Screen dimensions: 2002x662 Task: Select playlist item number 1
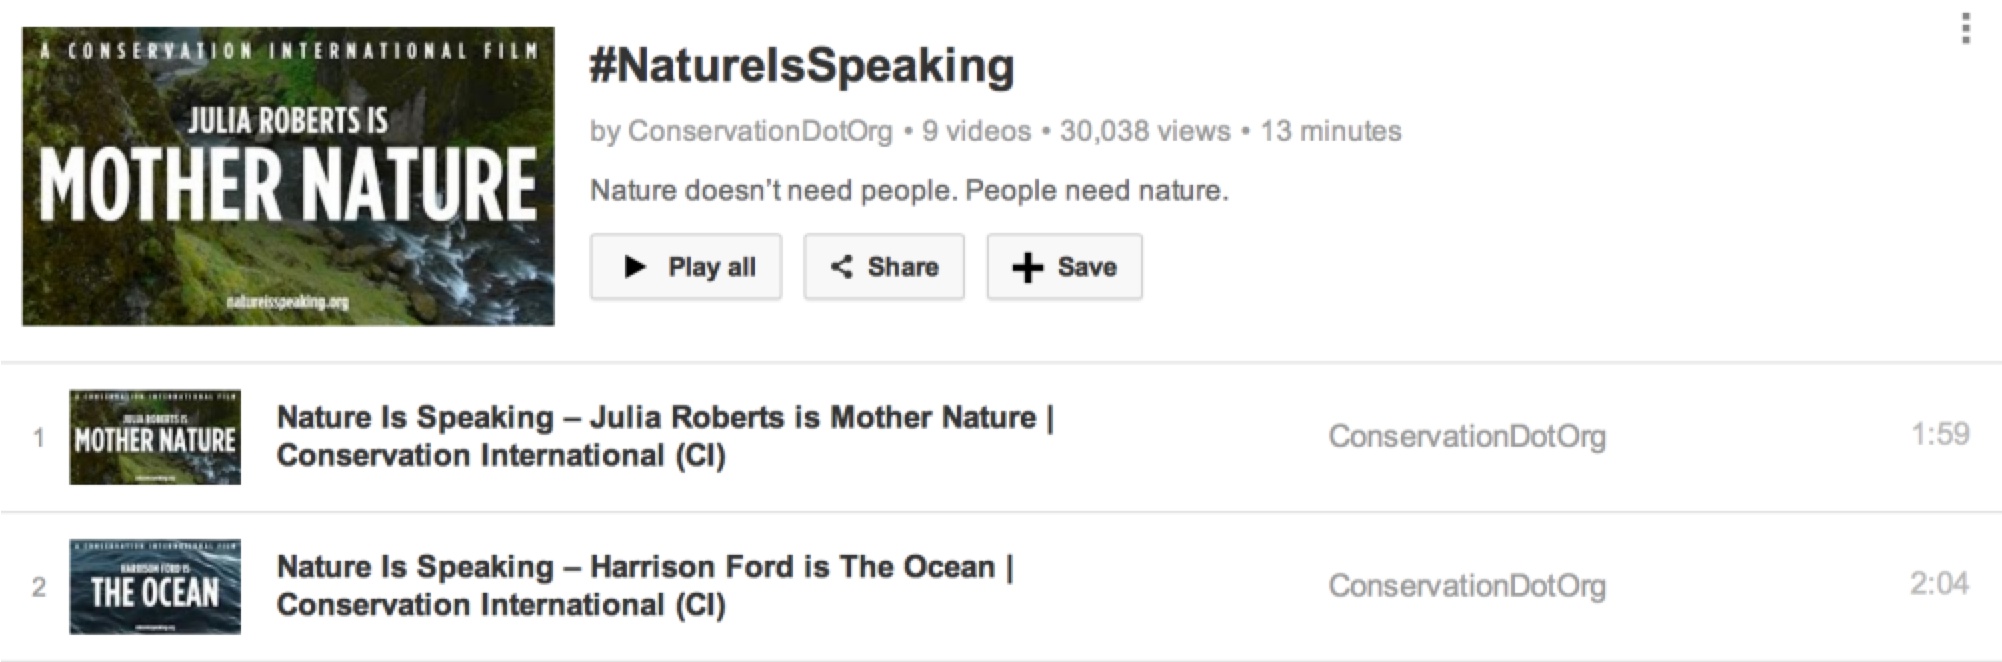click(39, 438)
